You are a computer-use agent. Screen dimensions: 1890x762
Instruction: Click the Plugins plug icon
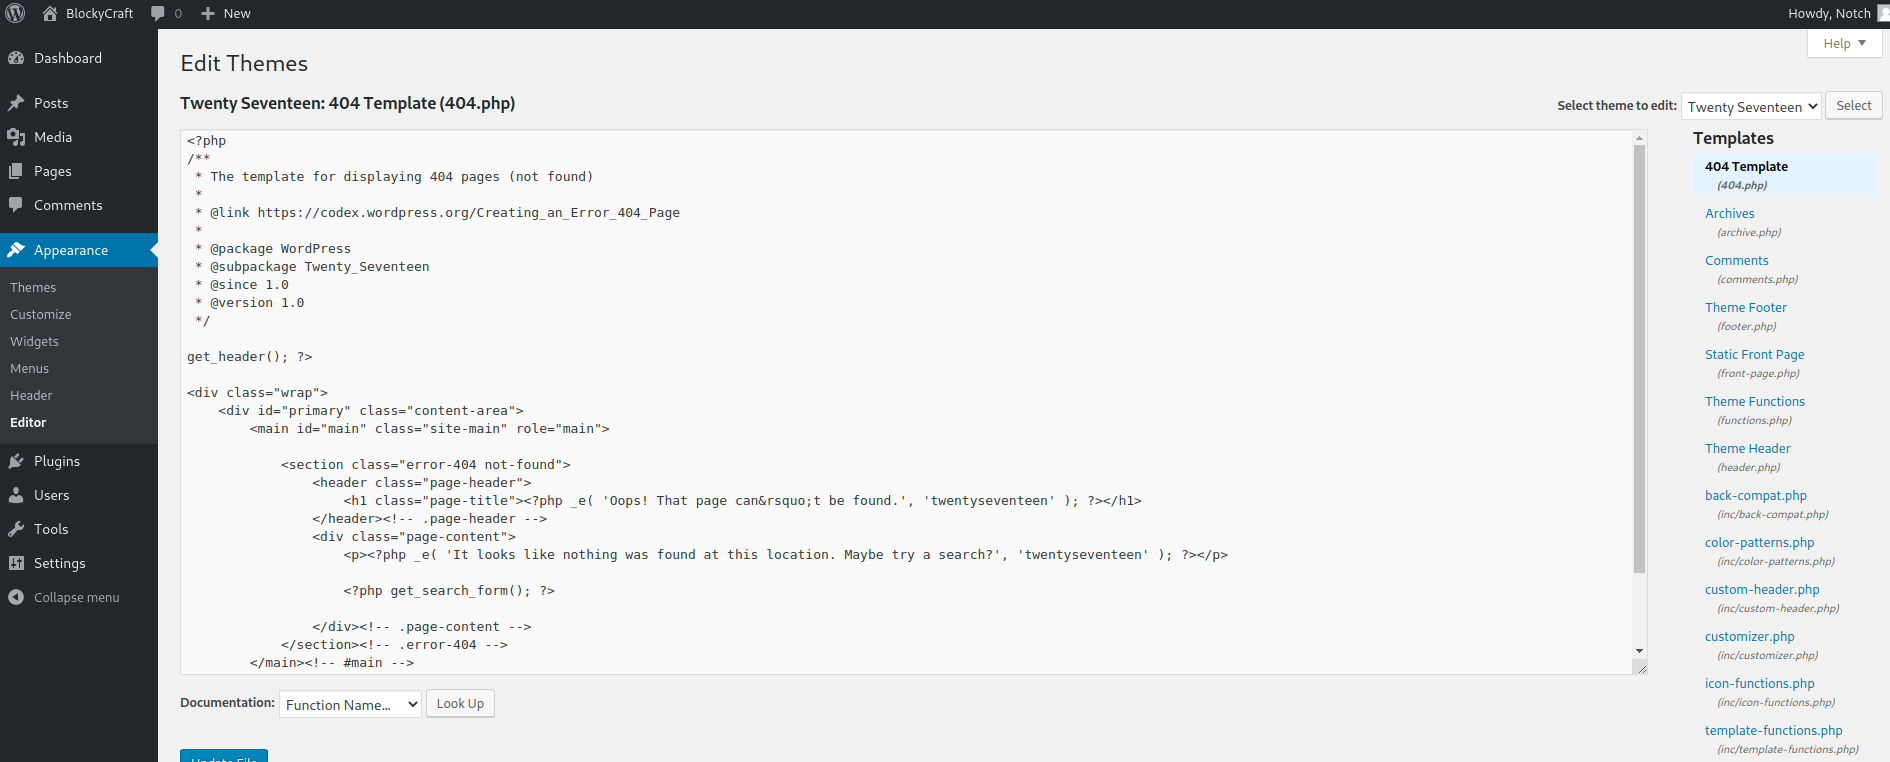pos(16,461)
